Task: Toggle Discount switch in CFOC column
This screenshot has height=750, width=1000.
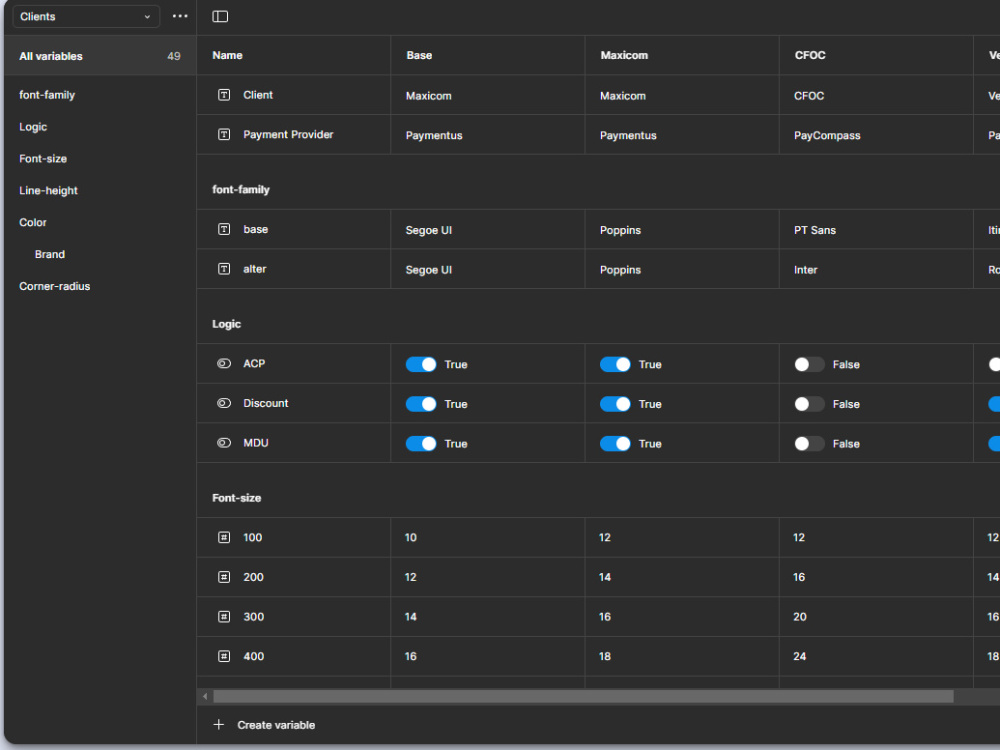Action: point(809,404)
